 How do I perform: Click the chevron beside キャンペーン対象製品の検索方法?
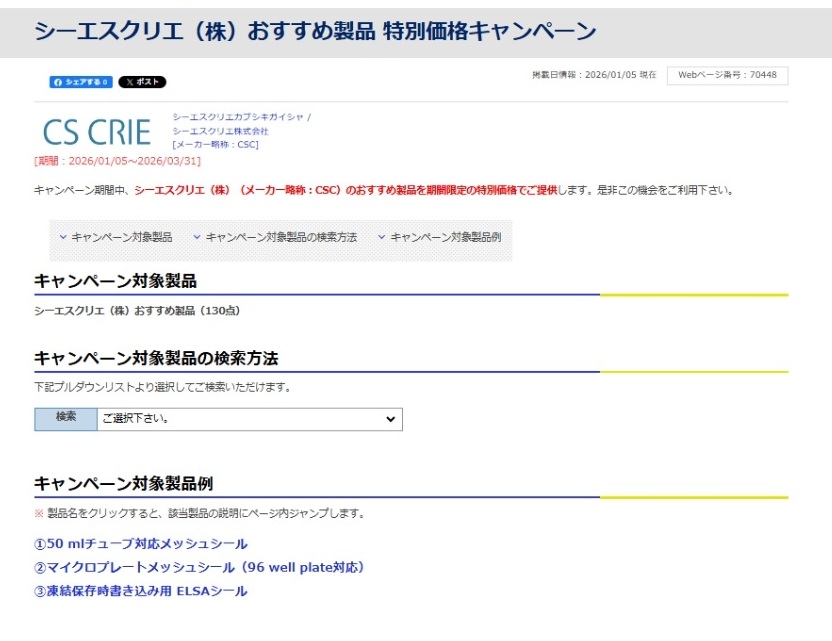coord(195,238)
